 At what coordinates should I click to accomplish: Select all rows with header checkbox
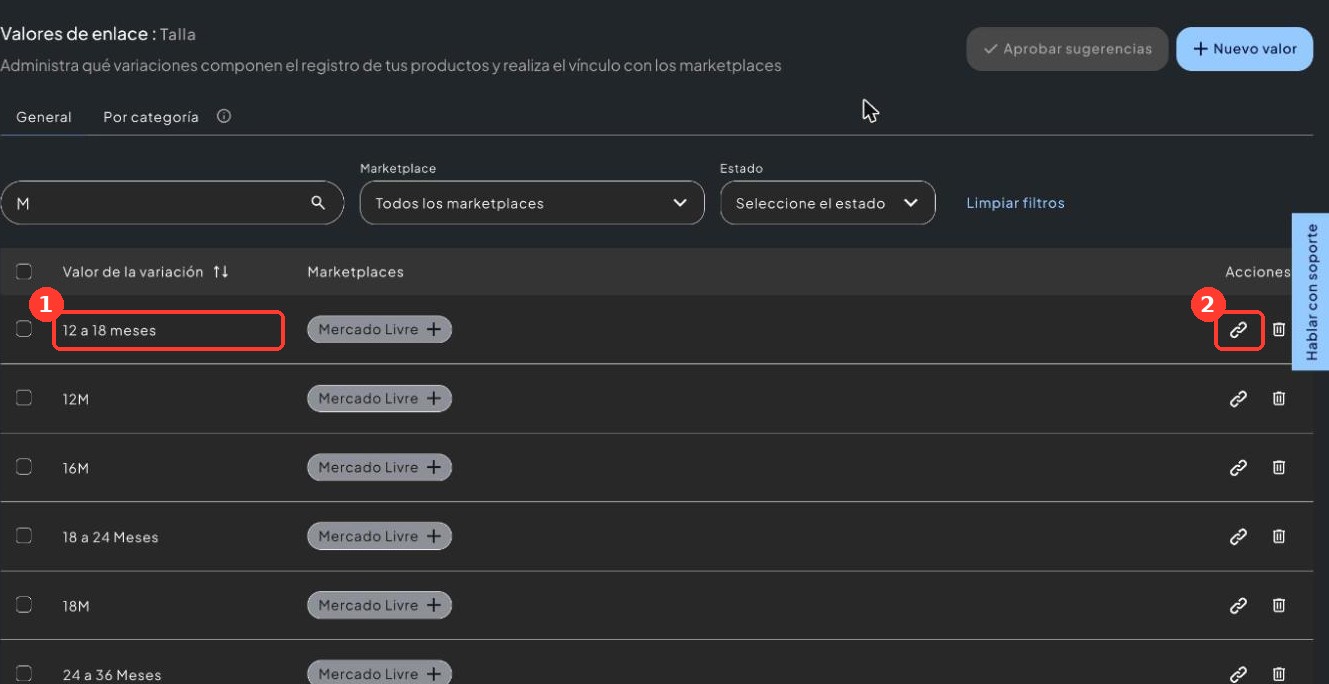pyautogui.click(x=24, y=271)
